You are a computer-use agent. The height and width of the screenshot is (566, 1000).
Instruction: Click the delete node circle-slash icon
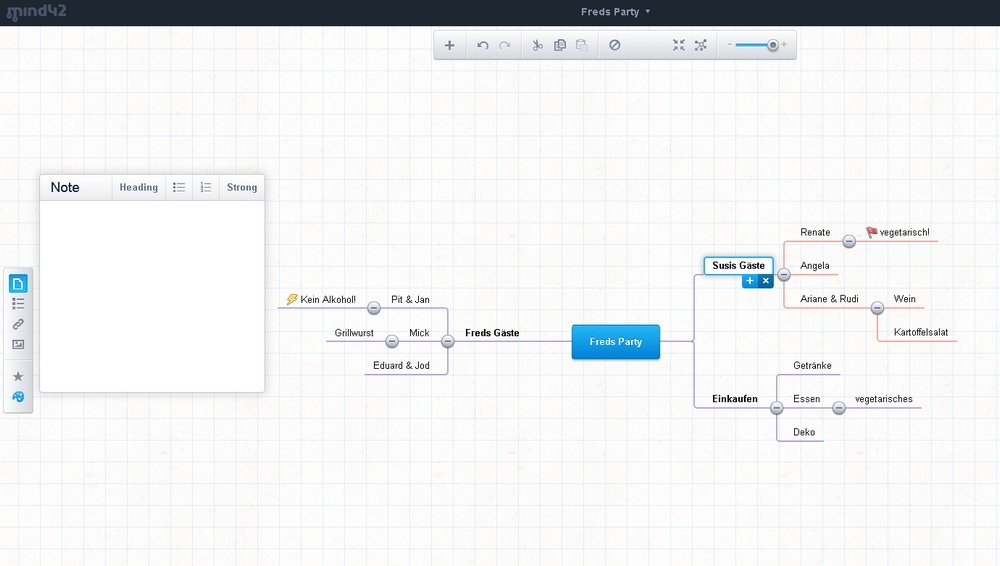pos(615,45)
